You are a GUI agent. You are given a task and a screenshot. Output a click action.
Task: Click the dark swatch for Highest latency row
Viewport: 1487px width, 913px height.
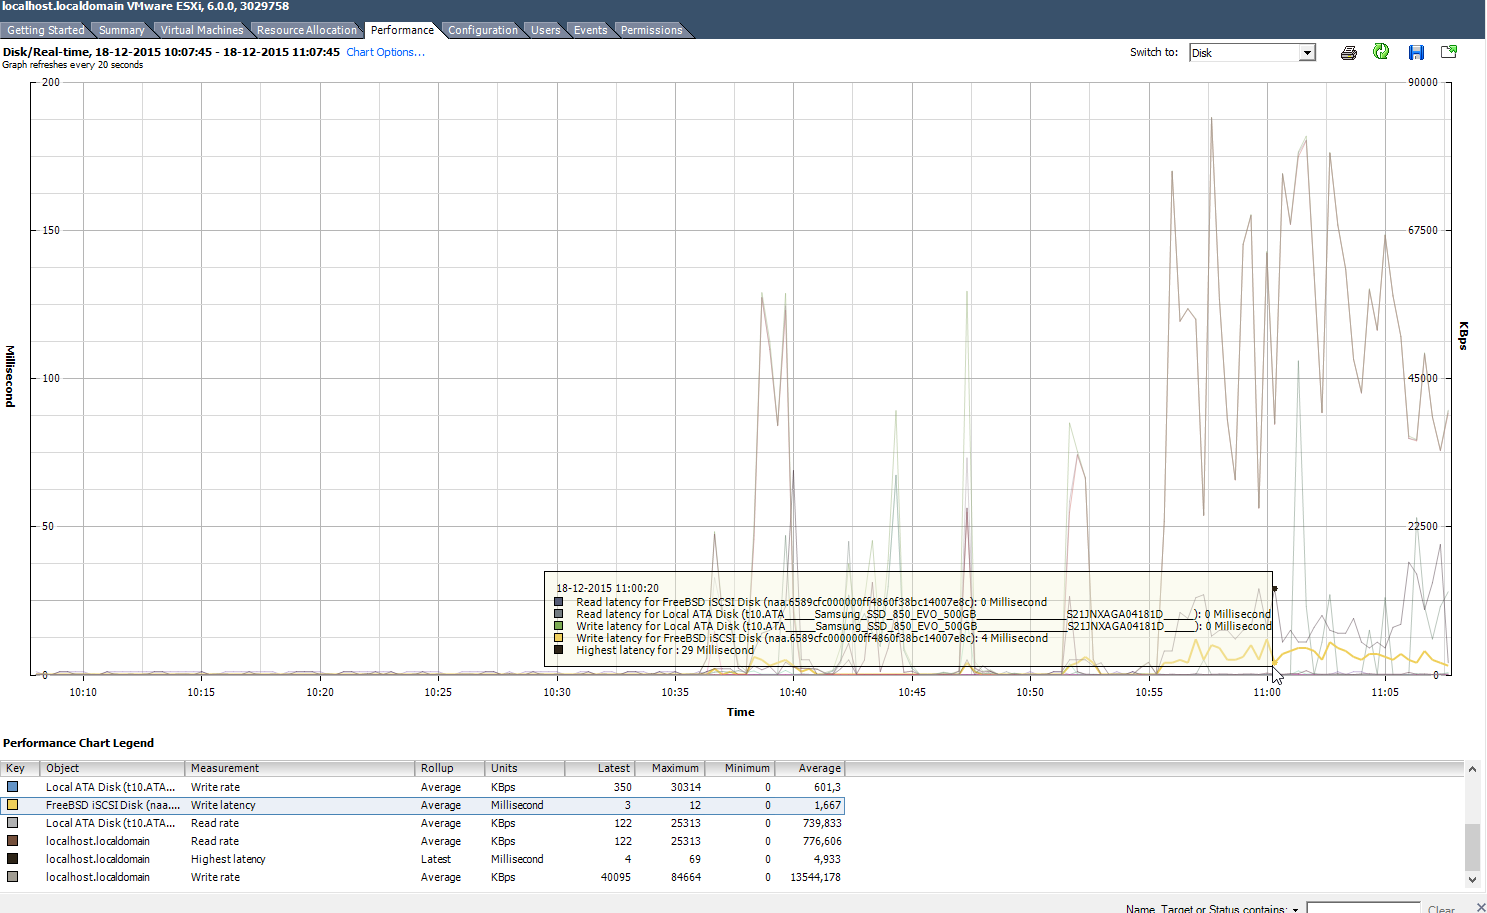tap(13, 859)
